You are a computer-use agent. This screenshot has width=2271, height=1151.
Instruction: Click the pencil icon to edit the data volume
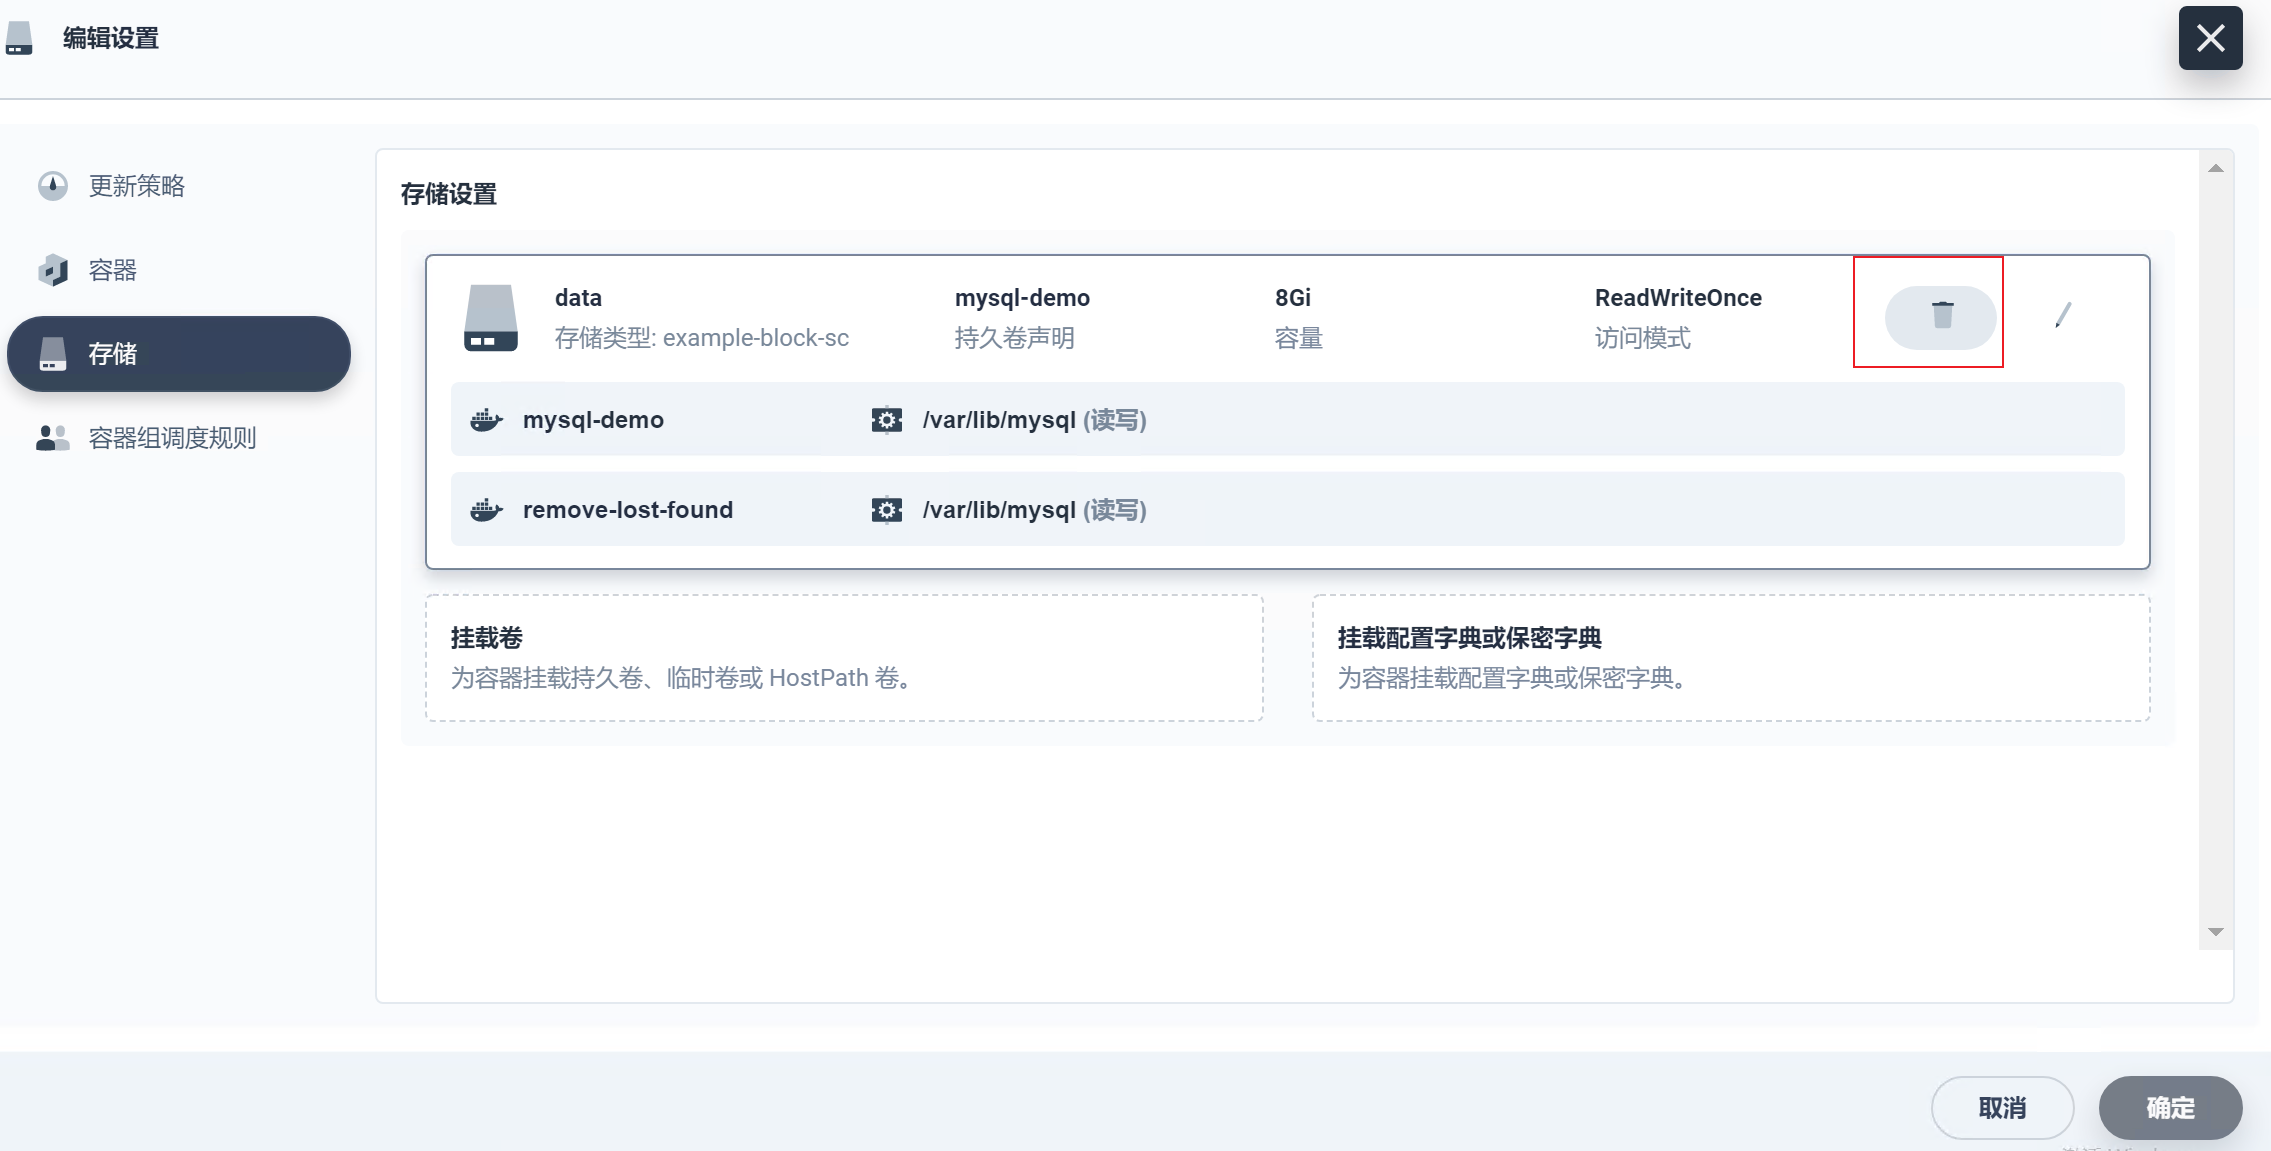click(2062, 316)
